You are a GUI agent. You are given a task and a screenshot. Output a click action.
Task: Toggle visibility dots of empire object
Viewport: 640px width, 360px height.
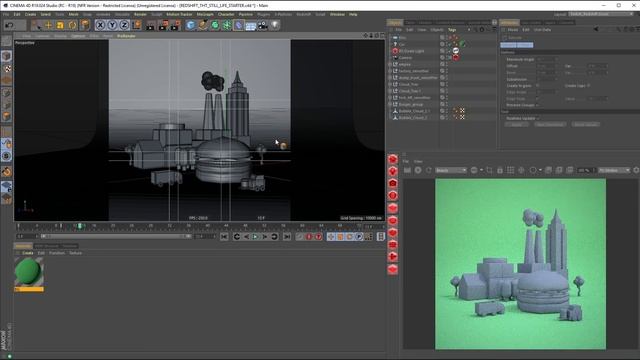click(447, 64)
